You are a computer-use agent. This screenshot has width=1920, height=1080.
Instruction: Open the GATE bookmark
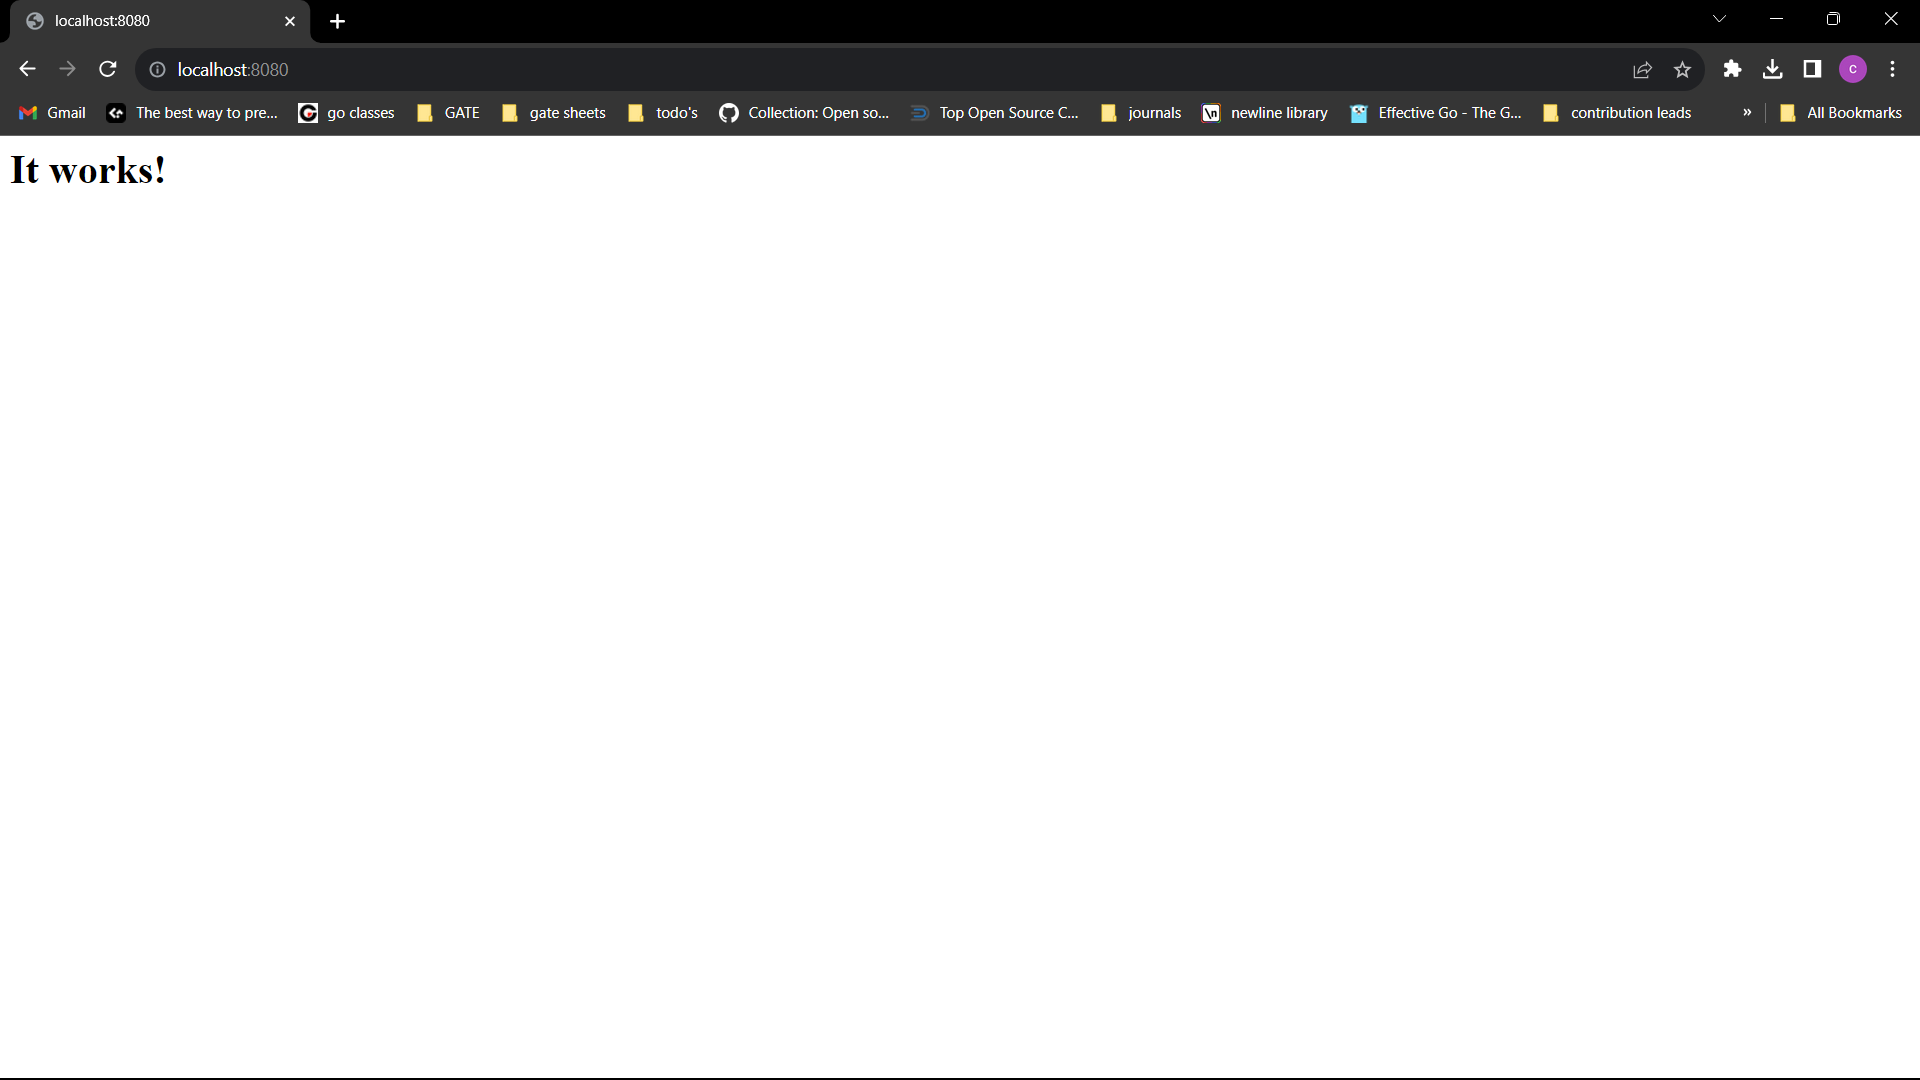click(462, 112)
